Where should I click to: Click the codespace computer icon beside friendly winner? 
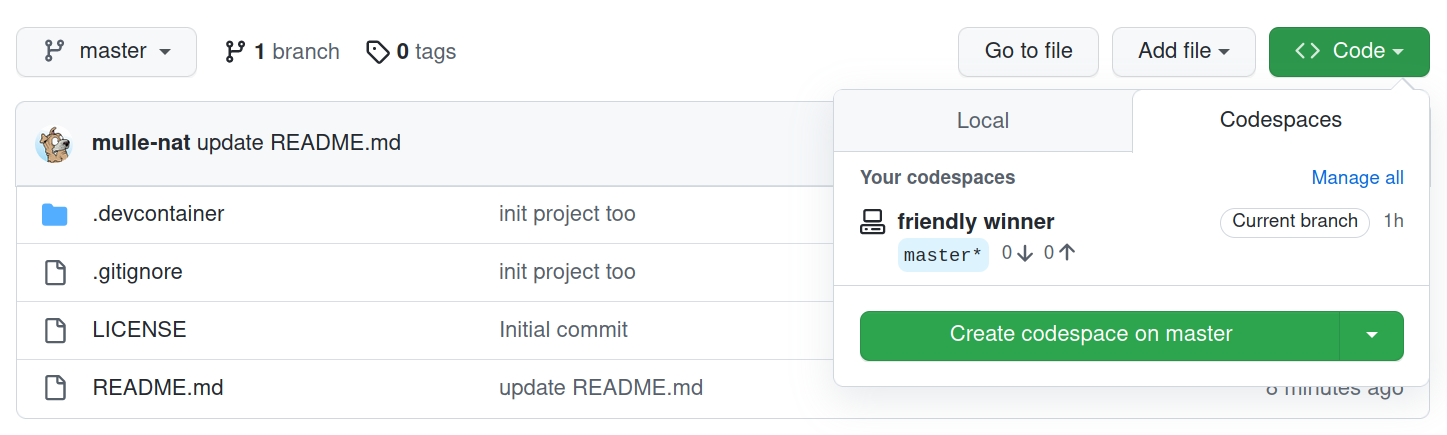pyautogui.click(x=872, y=222)
